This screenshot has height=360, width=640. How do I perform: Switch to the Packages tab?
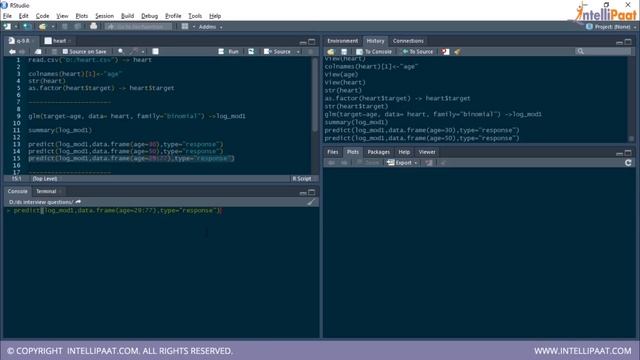378,152
